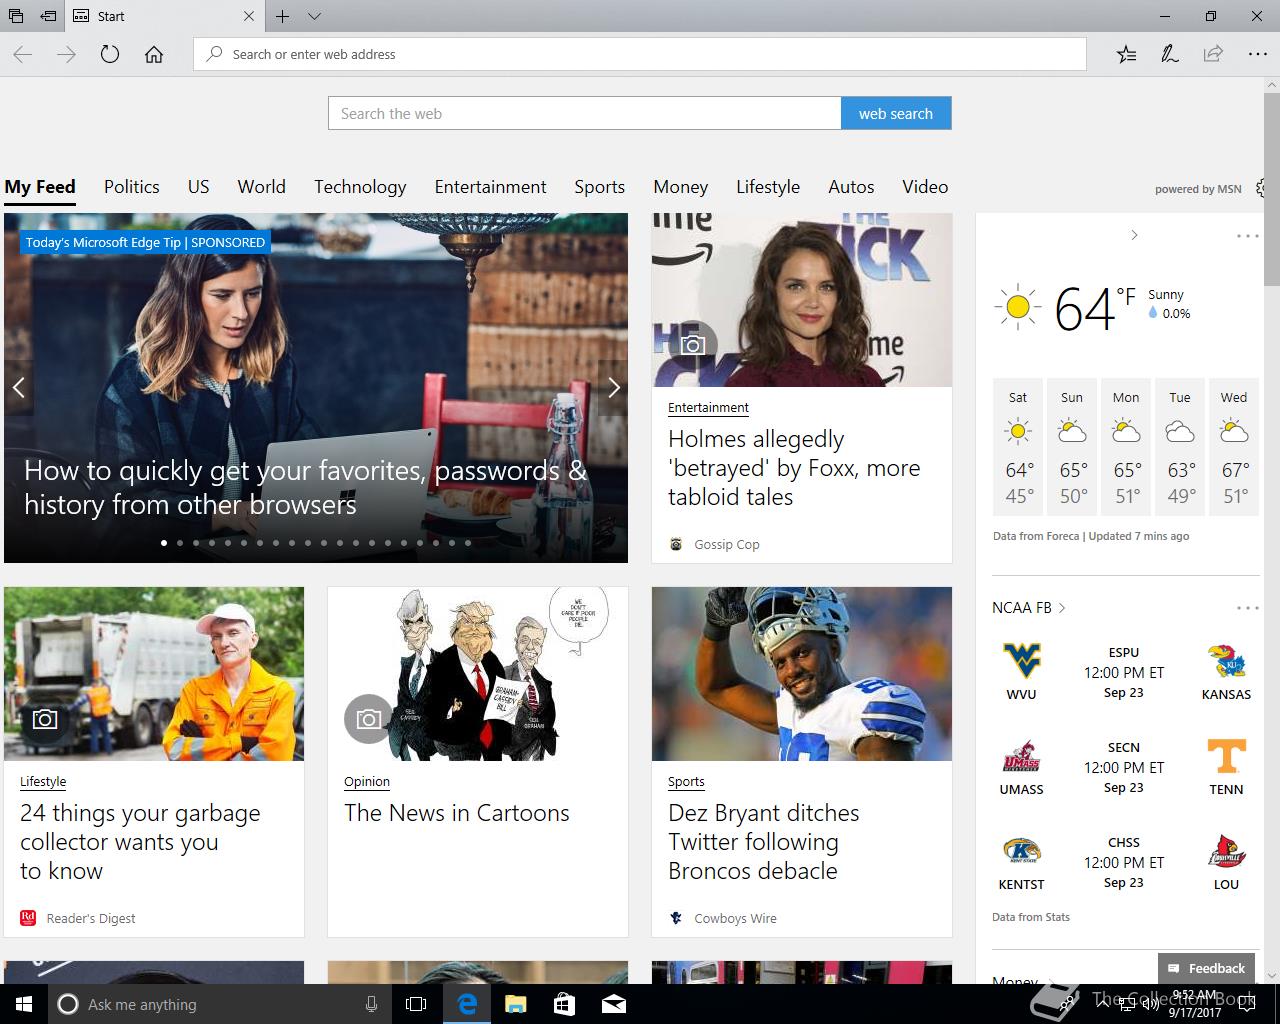Viewport: 1280px width, 1024px height.
Task: Open File Explorer from taskbar
Action: point(515,1004)
